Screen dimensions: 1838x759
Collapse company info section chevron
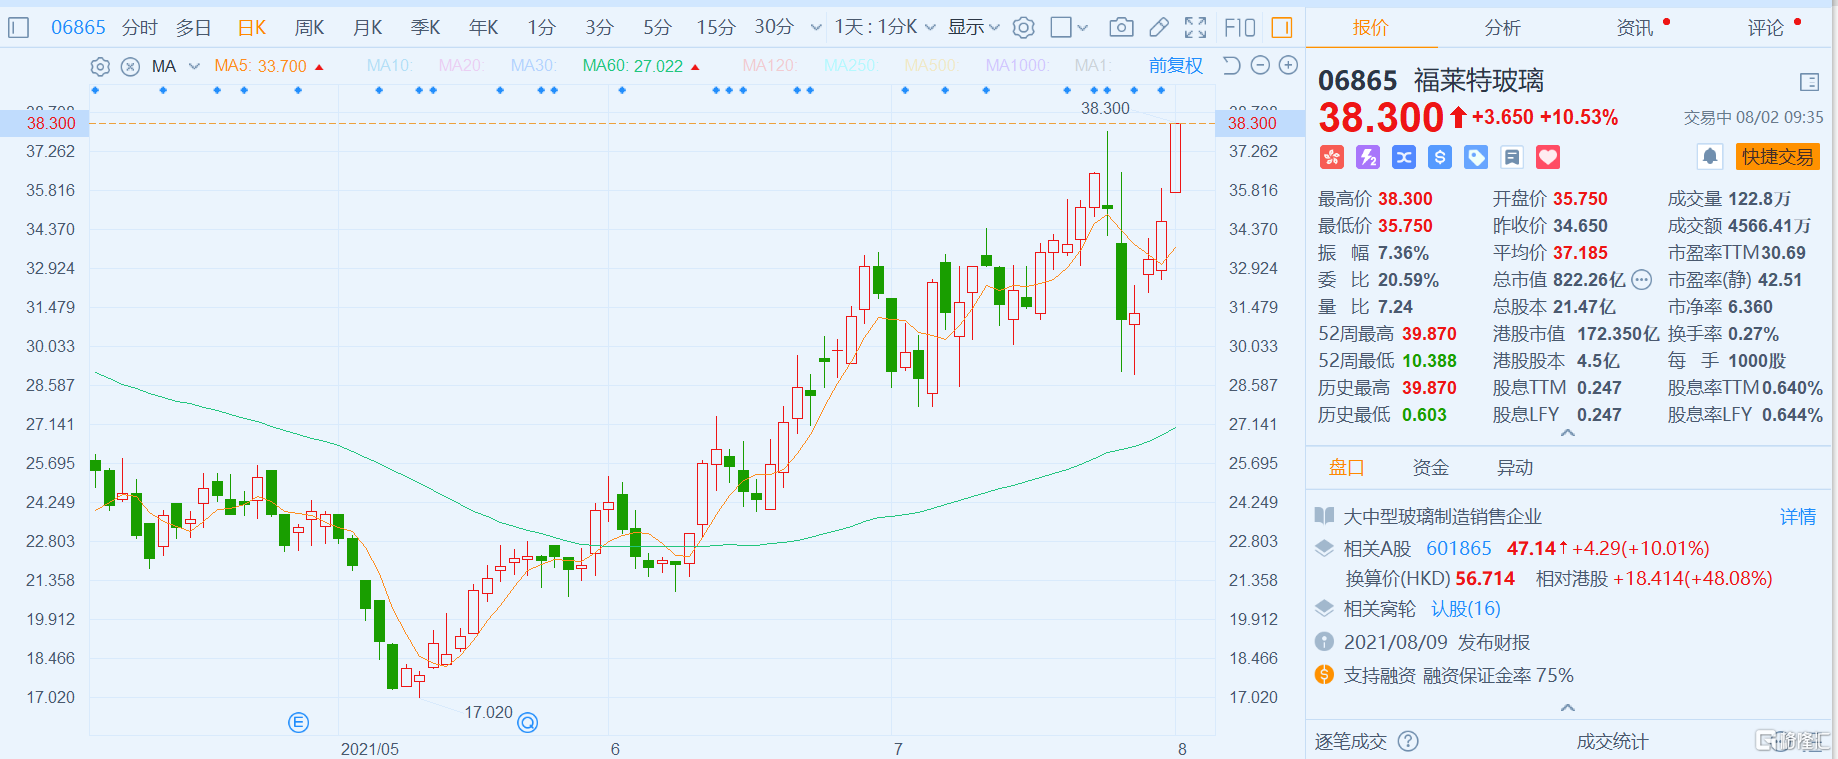pos(1568,707)
